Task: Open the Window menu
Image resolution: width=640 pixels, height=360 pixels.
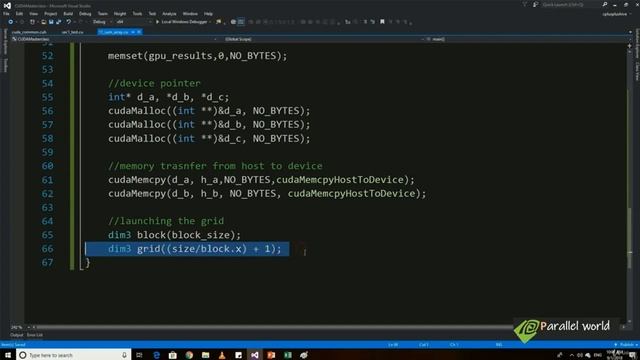Action: click(190, 14)
